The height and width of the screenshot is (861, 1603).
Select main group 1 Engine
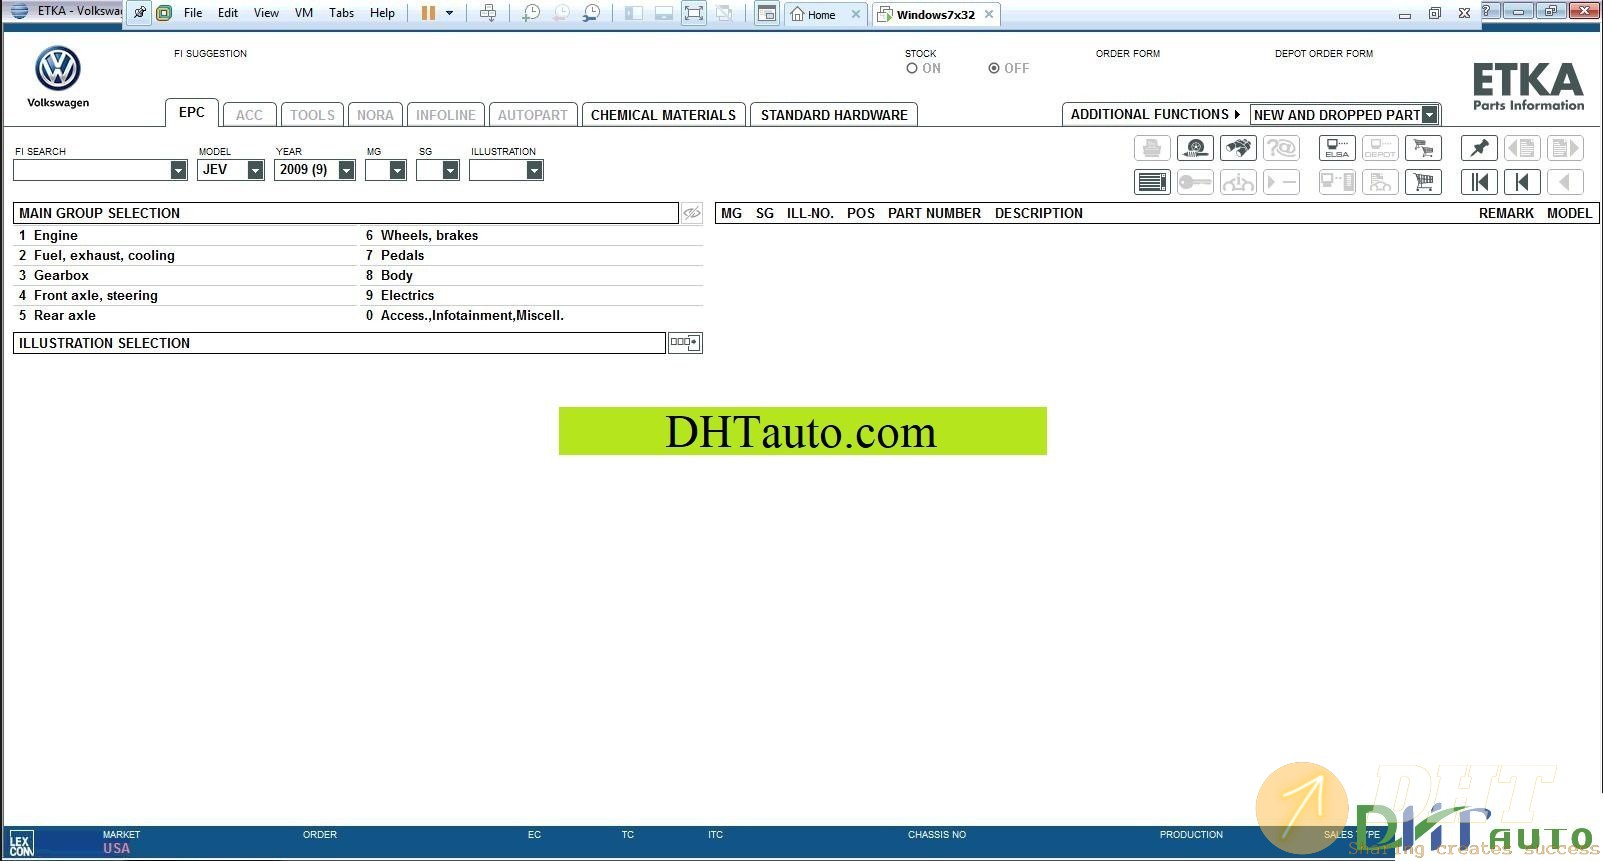point(185,235)
